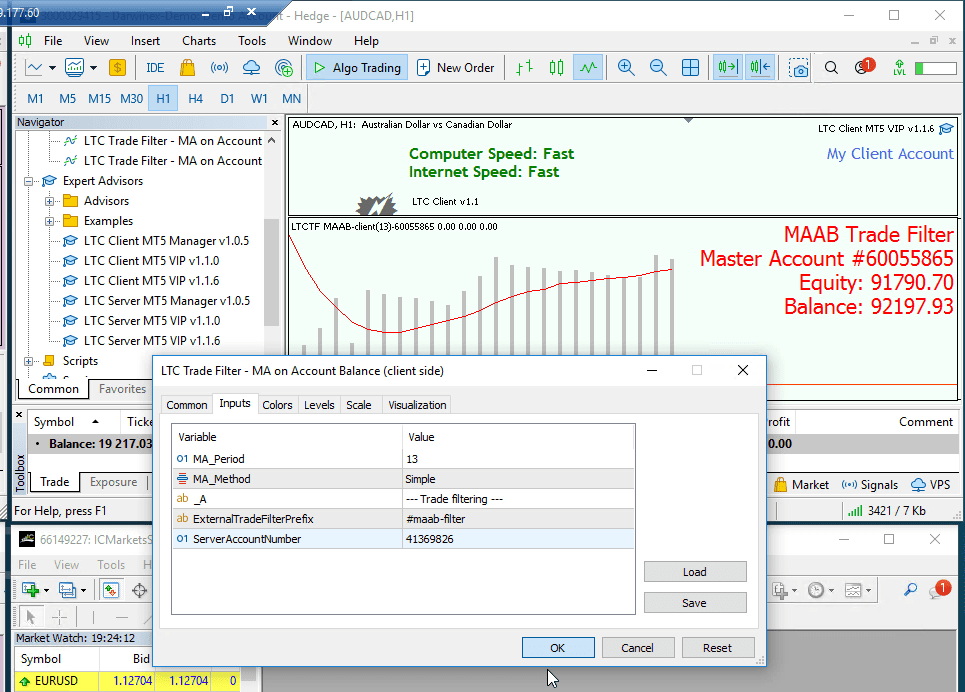Switch chart to bar chart style

tap(524, 68)
